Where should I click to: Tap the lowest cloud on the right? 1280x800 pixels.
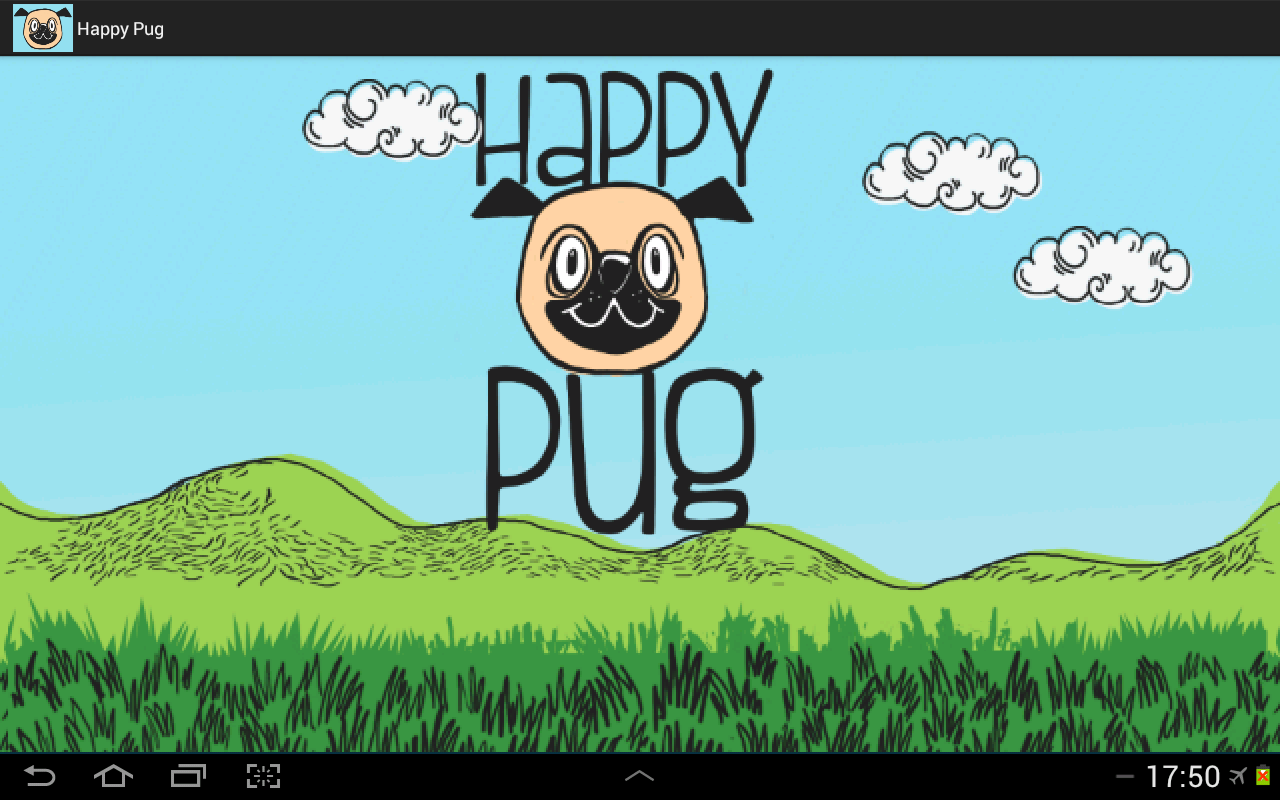(x=1102, y=266)
